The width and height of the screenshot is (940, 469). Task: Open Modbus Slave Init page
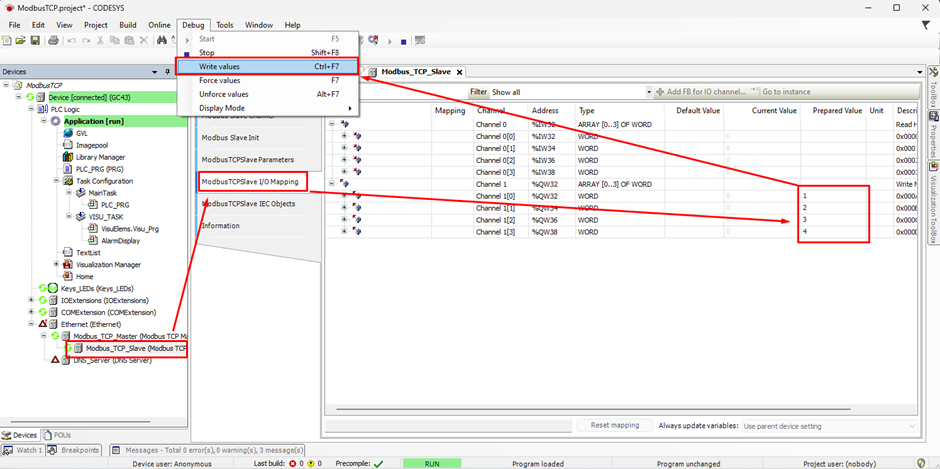click(x=230, y=137)
